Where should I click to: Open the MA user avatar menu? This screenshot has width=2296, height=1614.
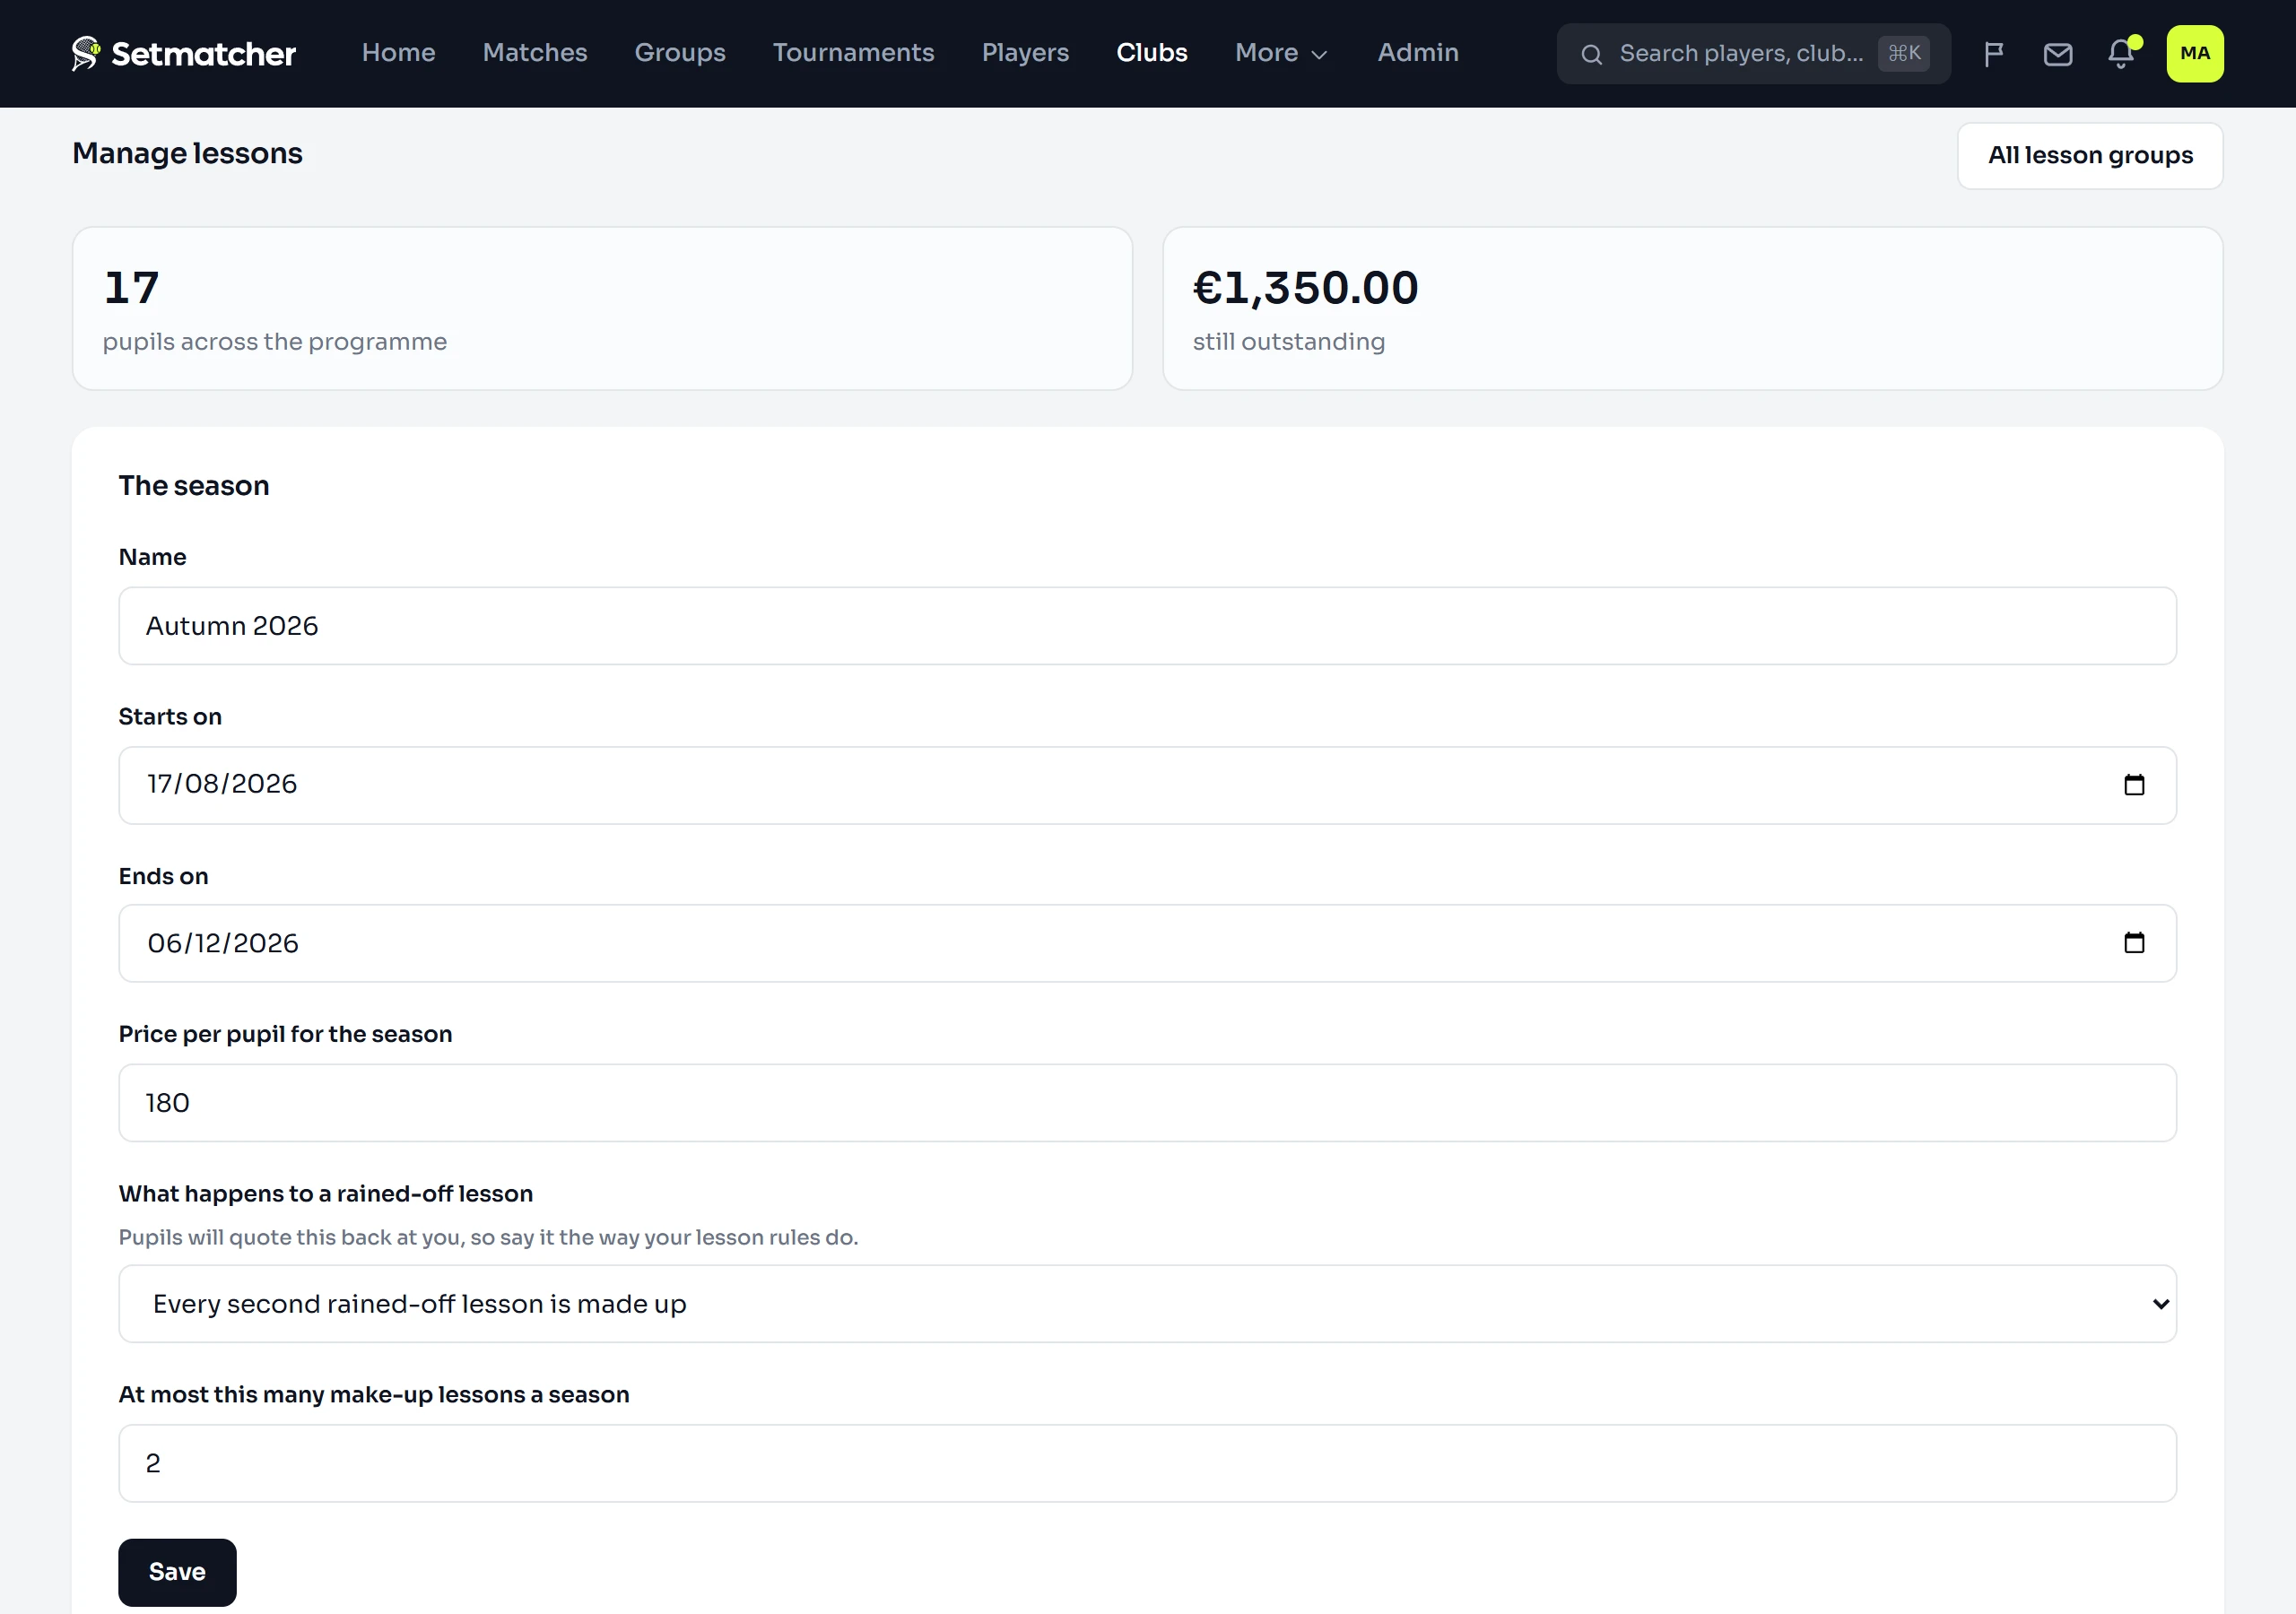2194,54
